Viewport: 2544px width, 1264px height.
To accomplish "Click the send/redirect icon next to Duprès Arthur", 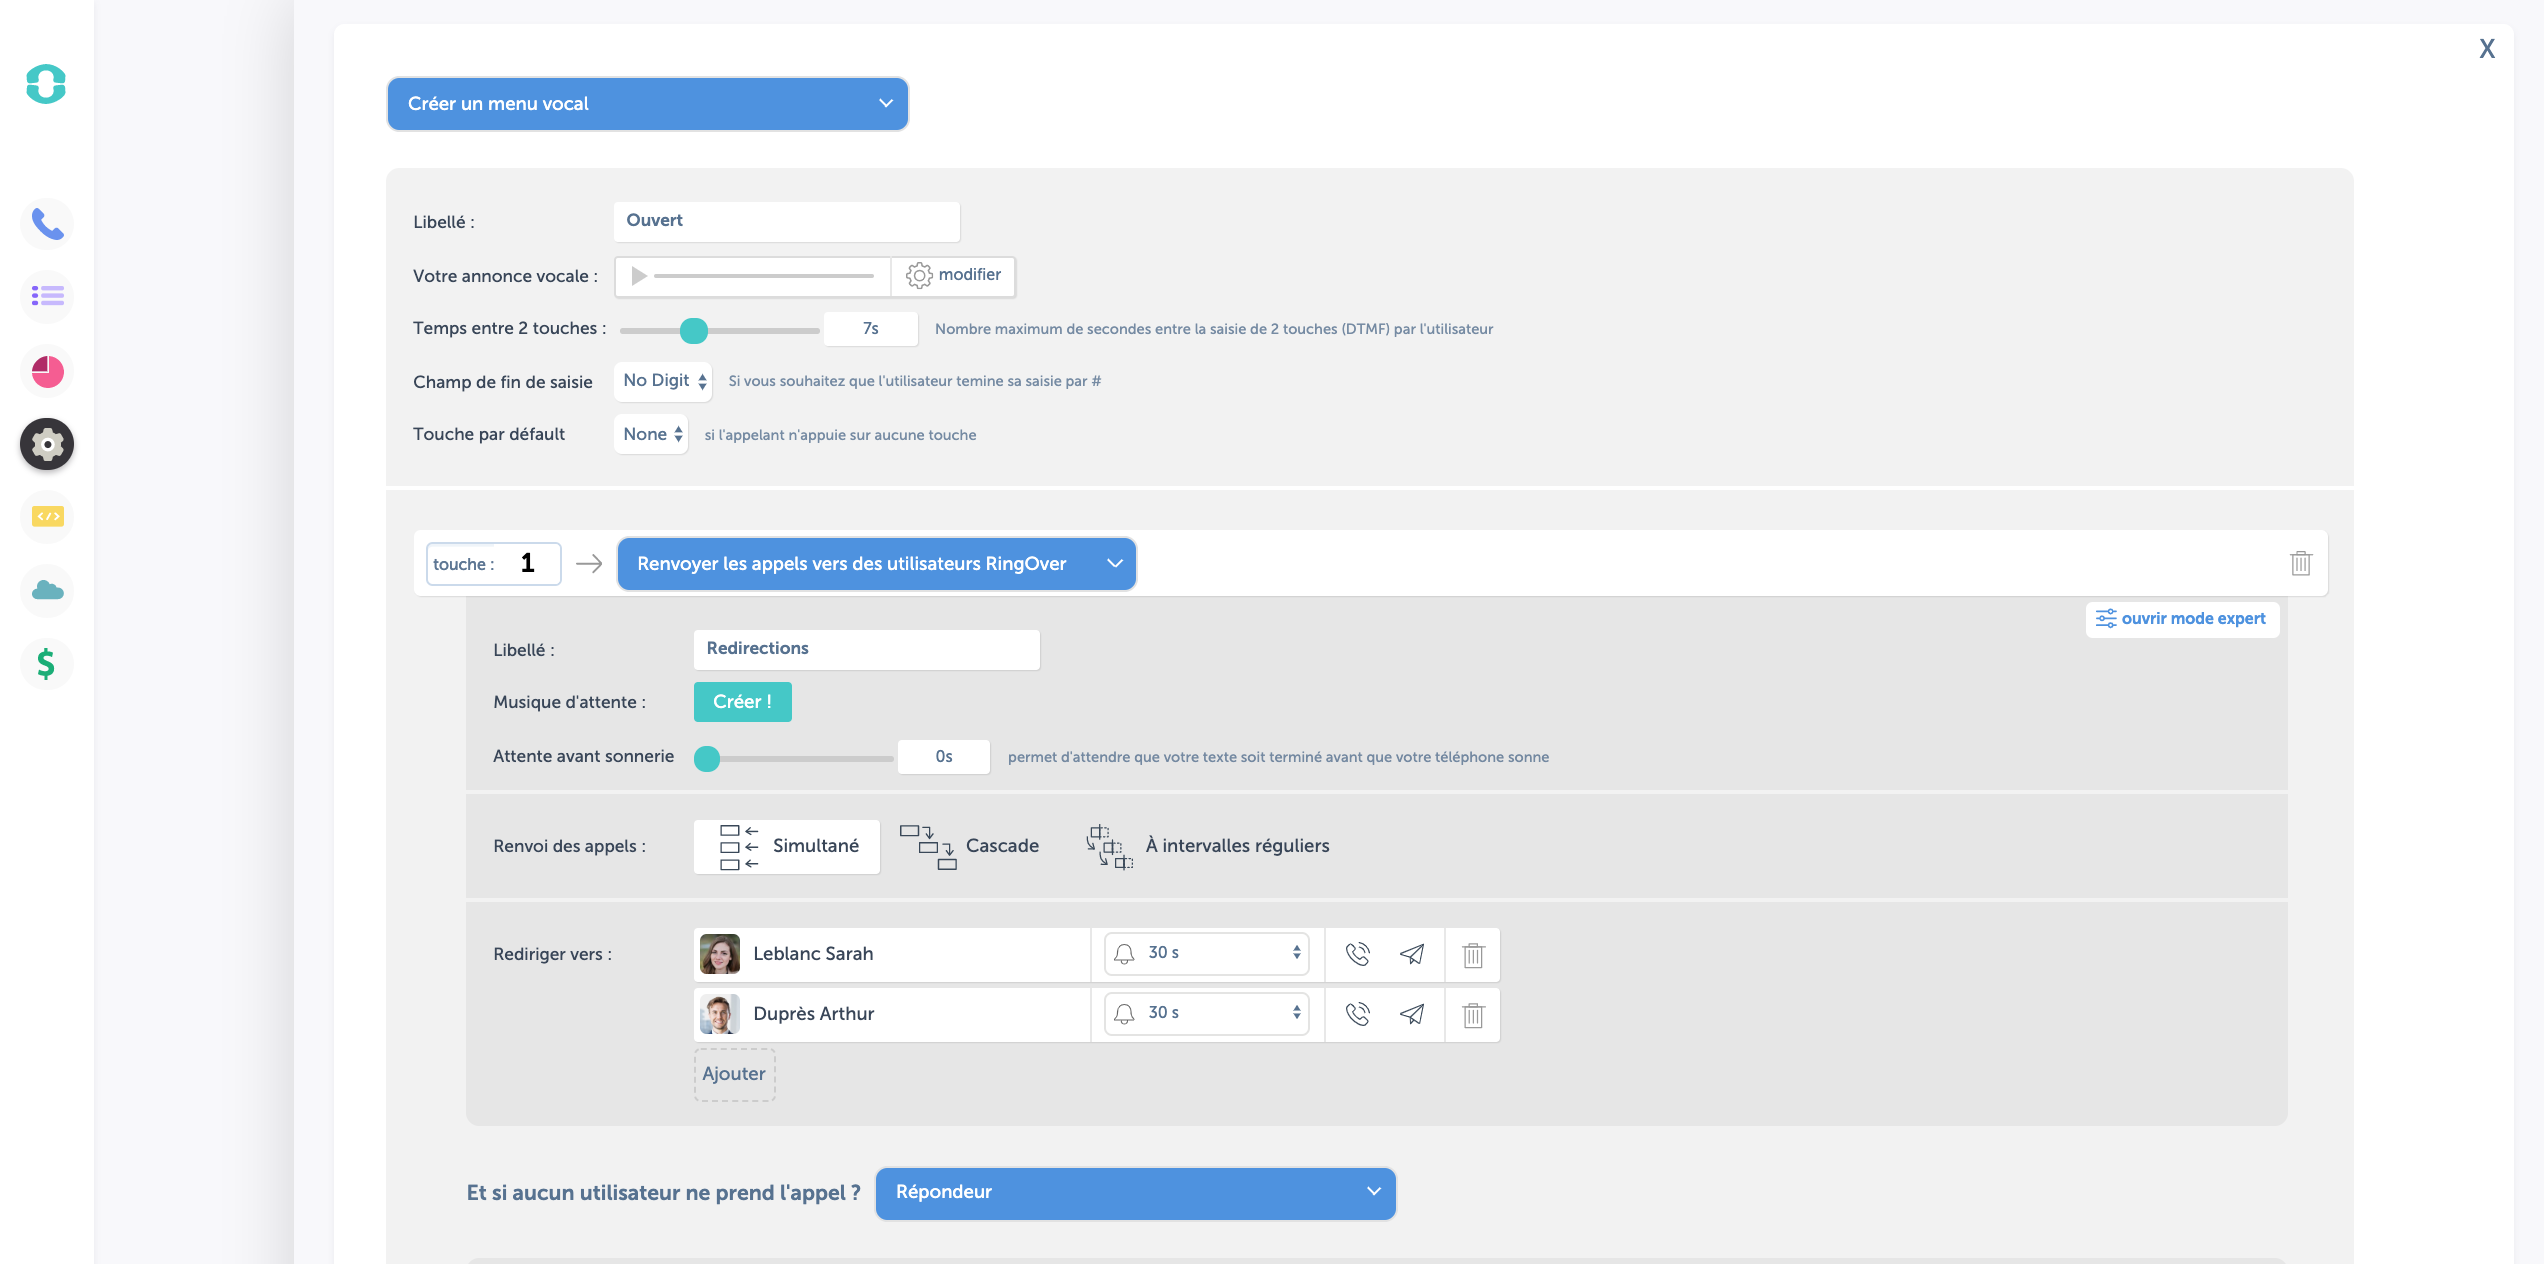I will click(1412, 1012).
